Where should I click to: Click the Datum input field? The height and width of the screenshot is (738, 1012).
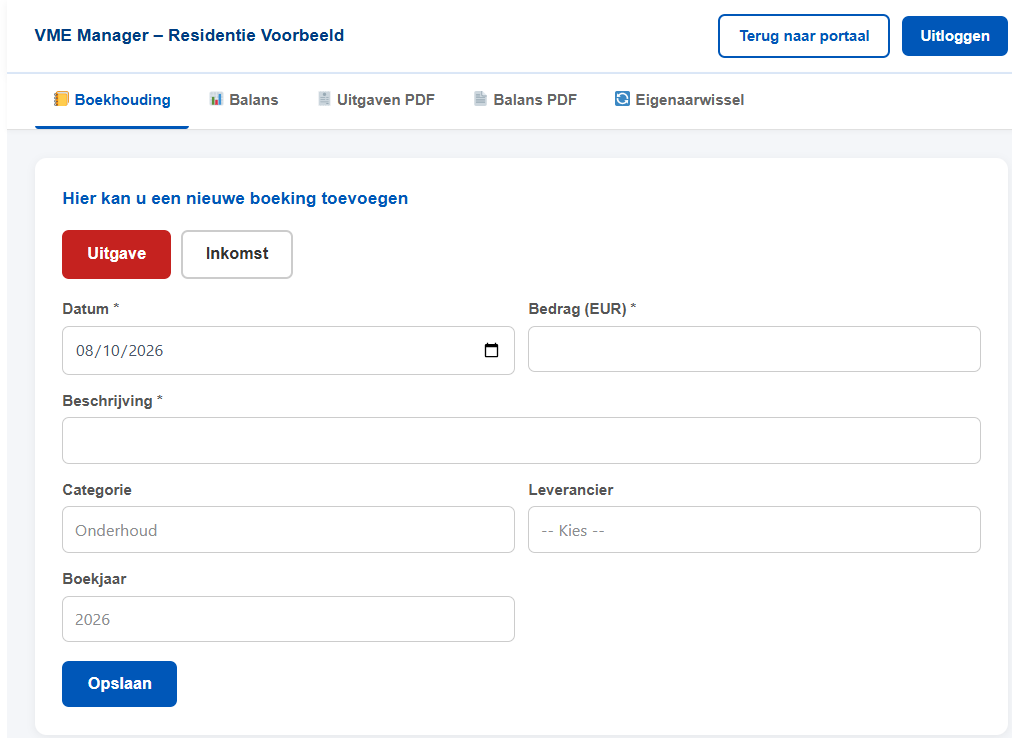pyautogui.click(x=288, y=351)
